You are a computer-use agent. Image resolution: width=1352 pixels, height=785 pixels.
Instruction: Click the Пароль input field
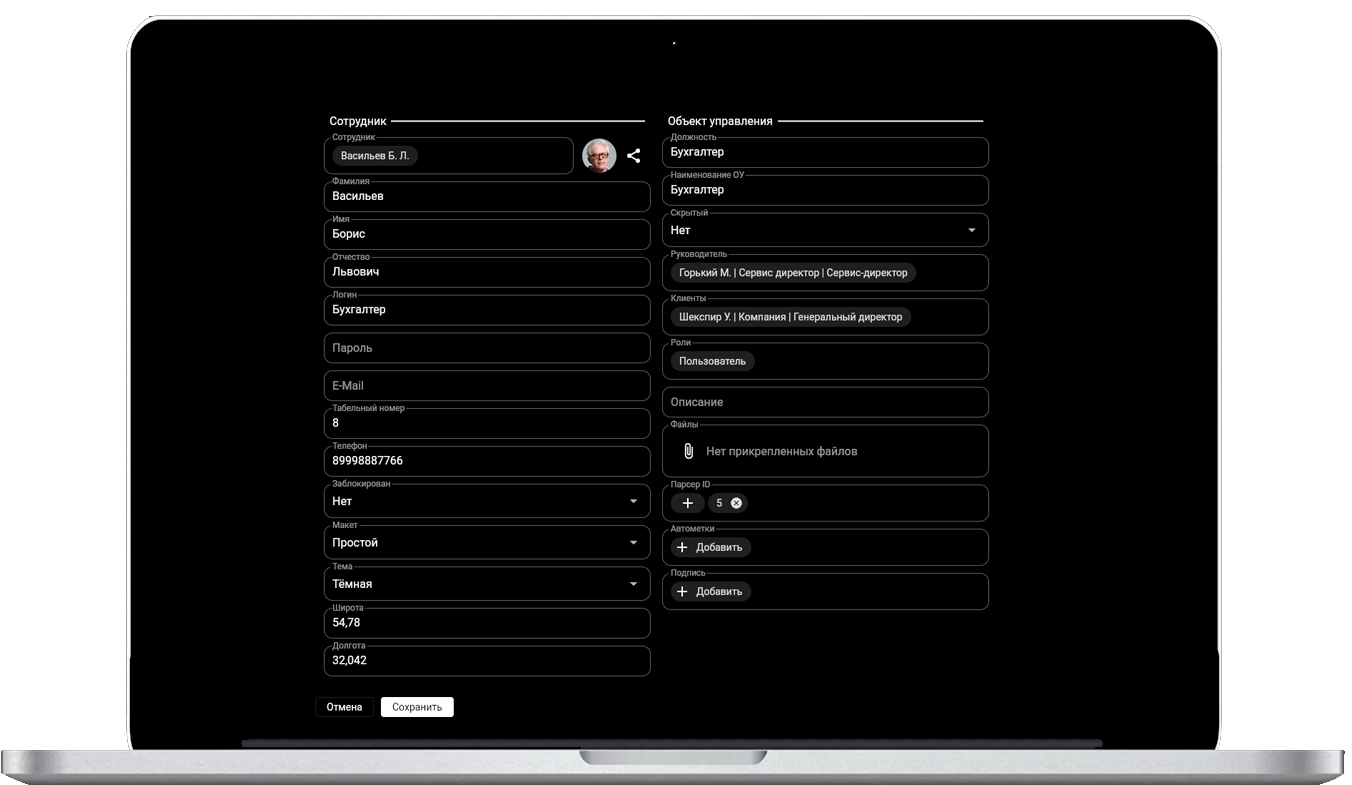487,348
